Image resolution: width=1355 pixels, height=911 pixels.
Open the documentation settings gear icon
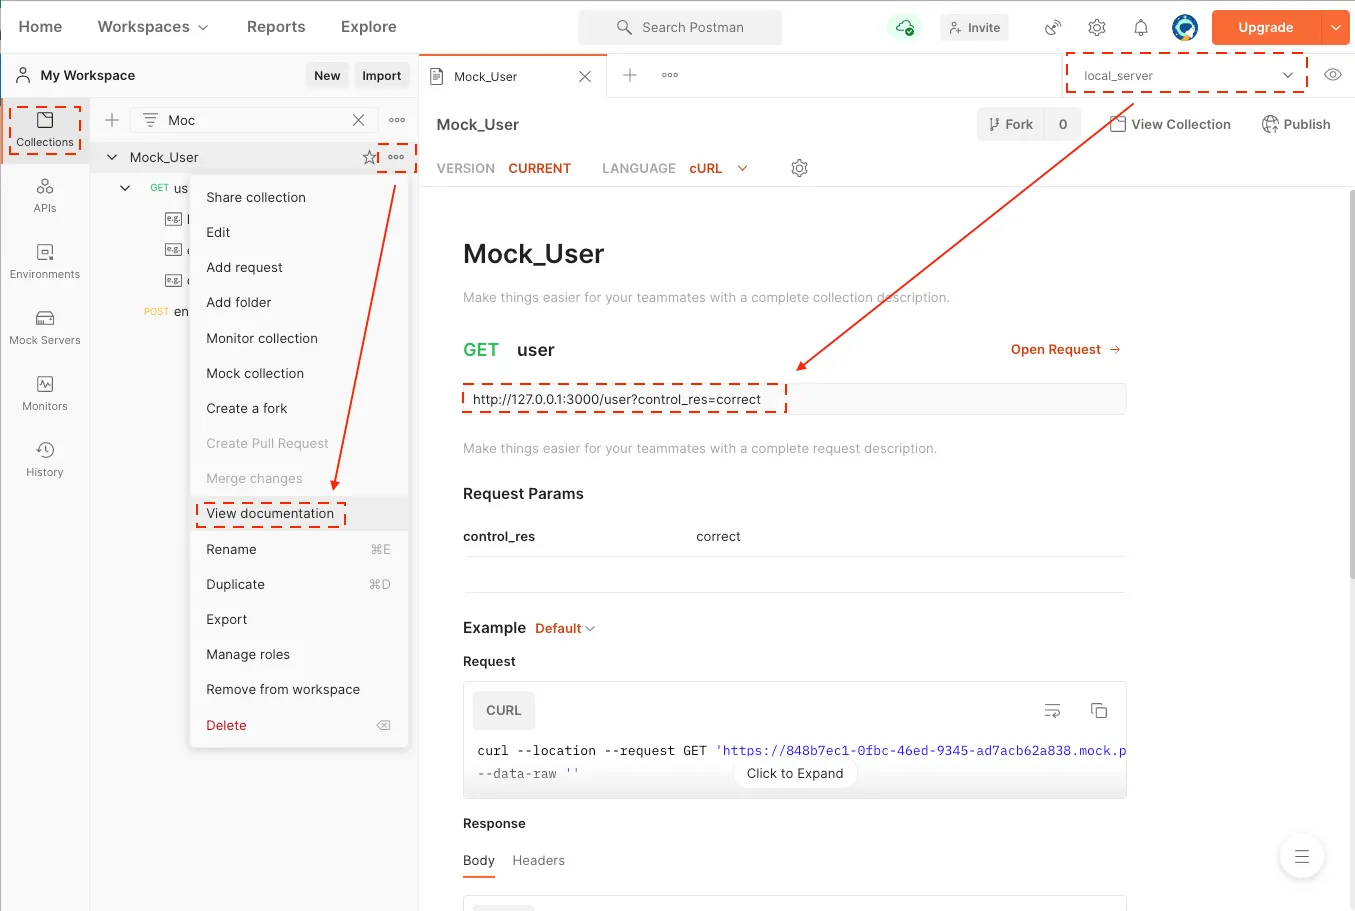[799, 168]
